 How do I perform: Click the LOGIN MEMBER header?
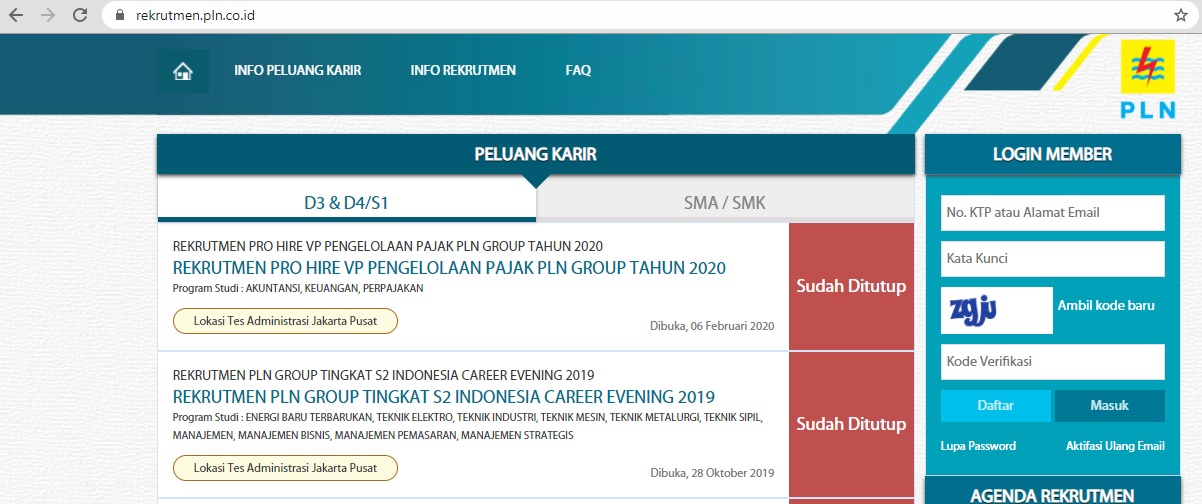click(x=1052, y=154)
